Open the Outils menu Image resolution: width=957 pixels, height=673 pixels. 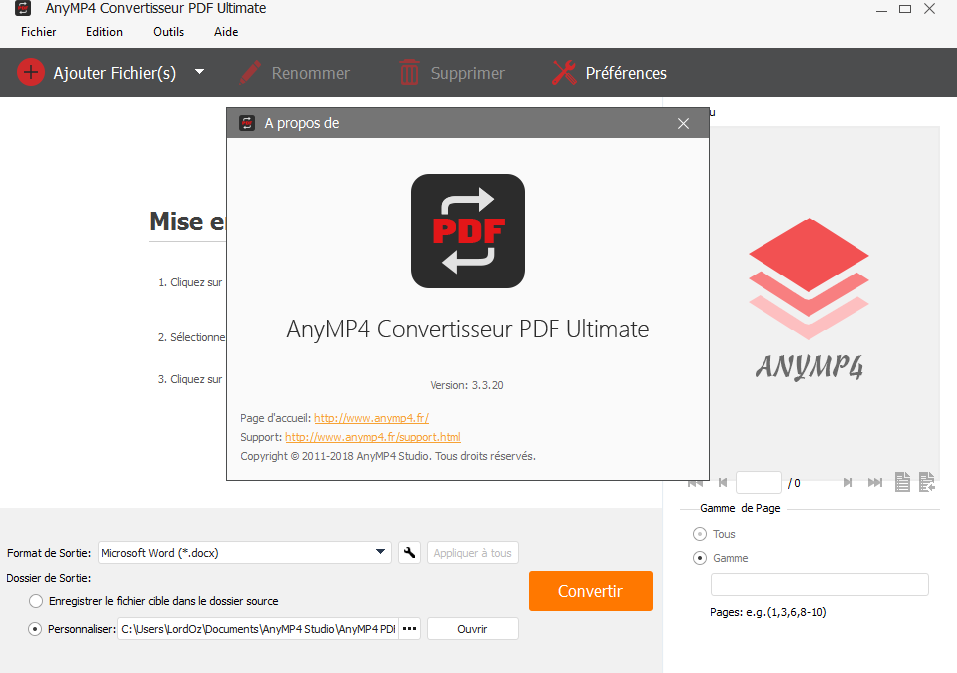(x=168, y=31)
